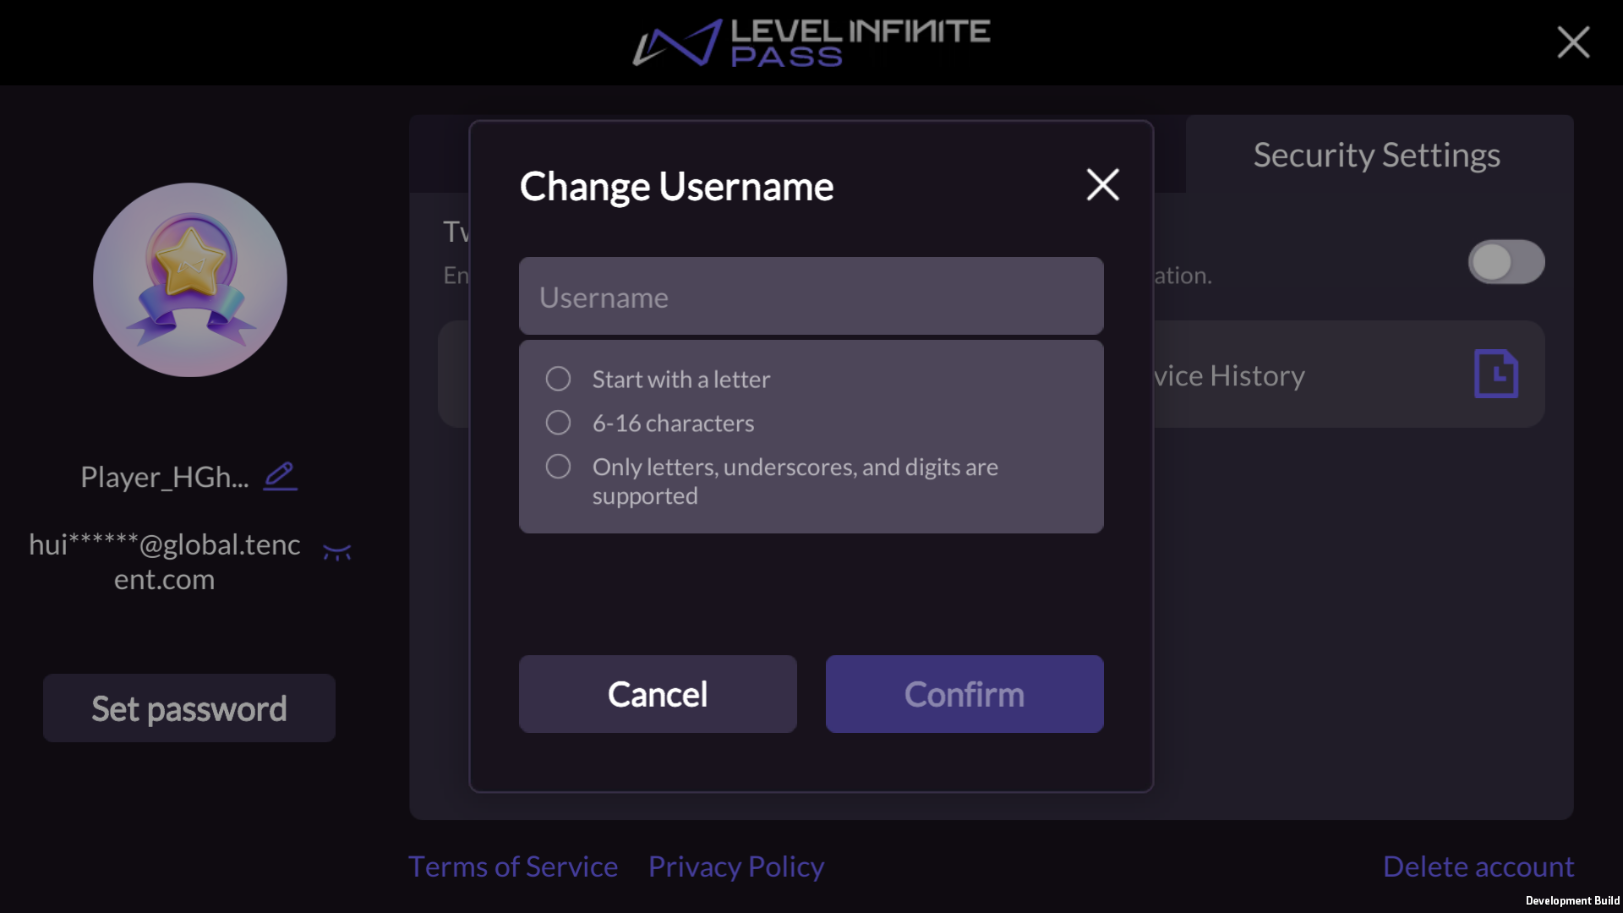Click inside the Username input field
The height and width of the screenshot is (913, 1623).
tap(810, 296)
